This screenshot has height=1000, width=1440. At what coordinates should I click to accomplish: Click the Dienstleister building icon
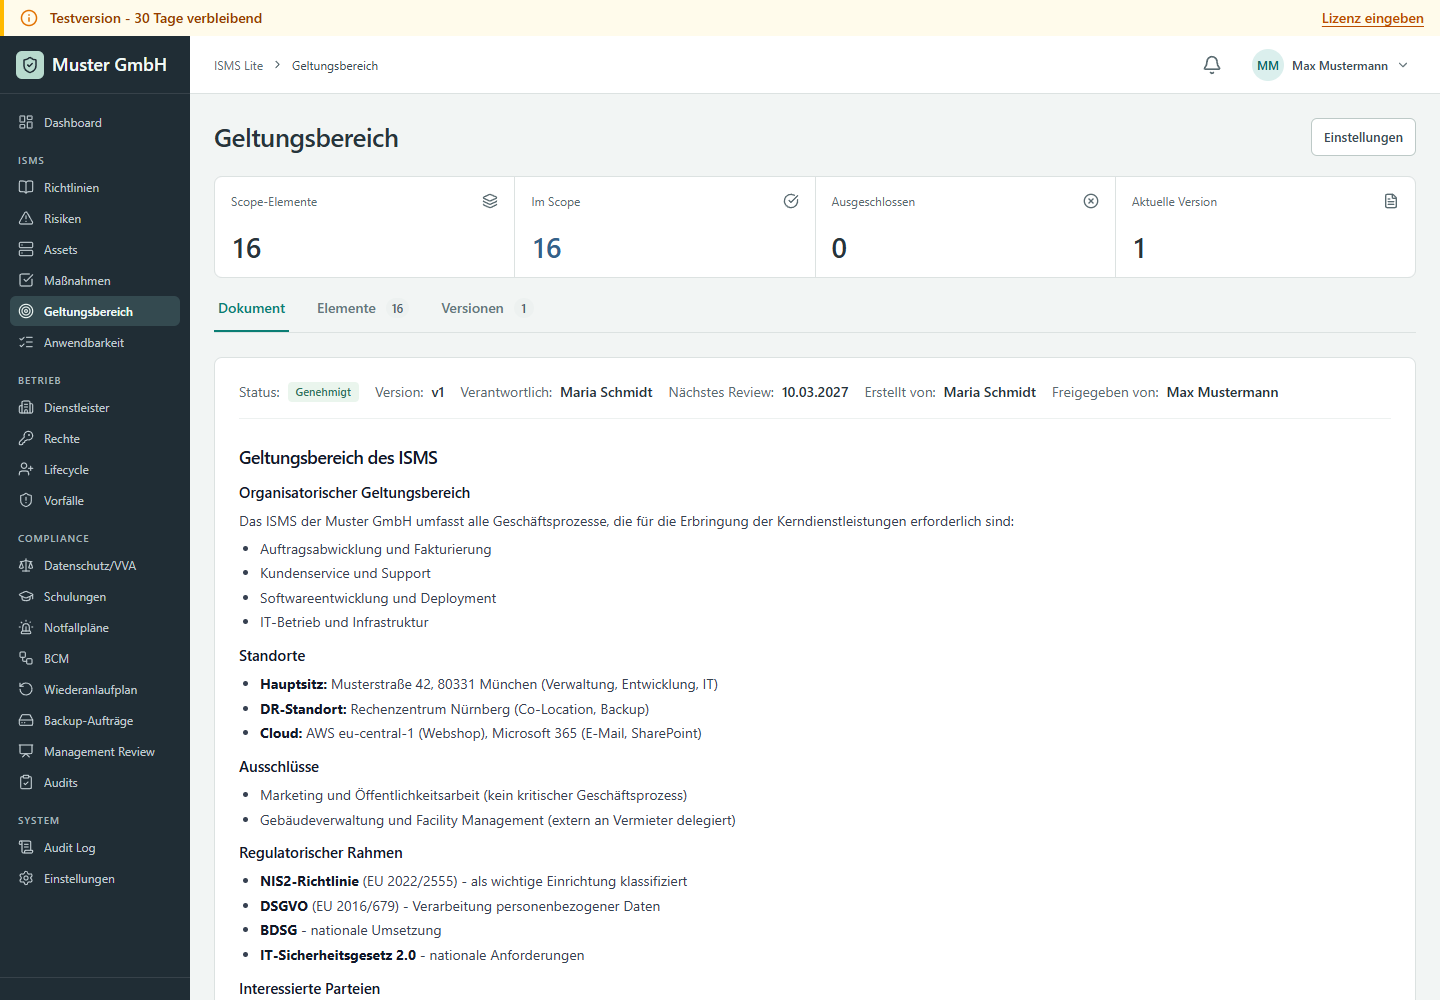coord(26,407)
